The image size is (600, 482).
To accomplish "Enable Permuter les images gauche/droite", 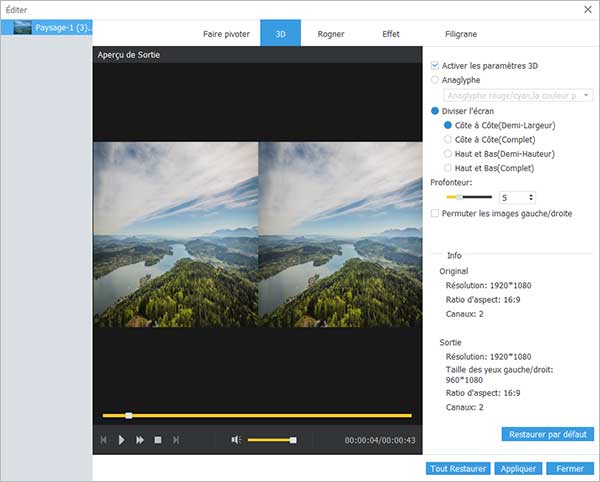I will tap(434, 213).
